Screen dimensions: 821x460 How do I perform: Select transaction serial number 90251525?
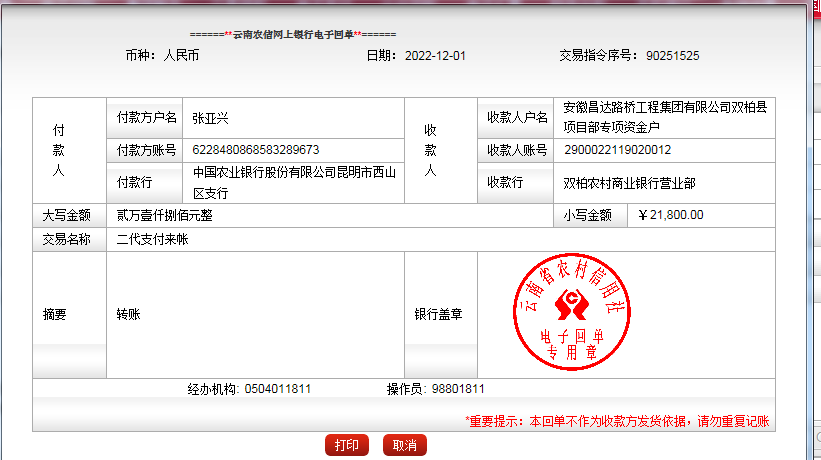pos(672,56)
